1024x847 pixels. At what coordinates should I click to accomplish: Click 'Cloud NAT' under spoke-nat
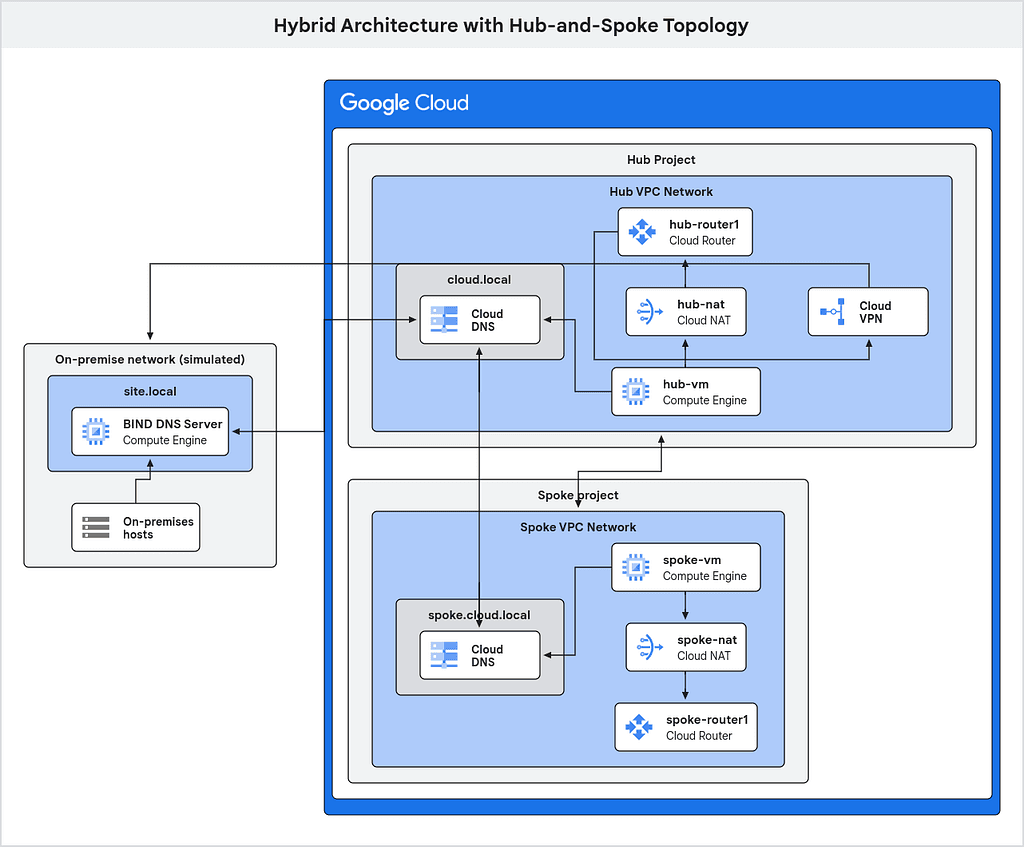[x=704, y=656]
